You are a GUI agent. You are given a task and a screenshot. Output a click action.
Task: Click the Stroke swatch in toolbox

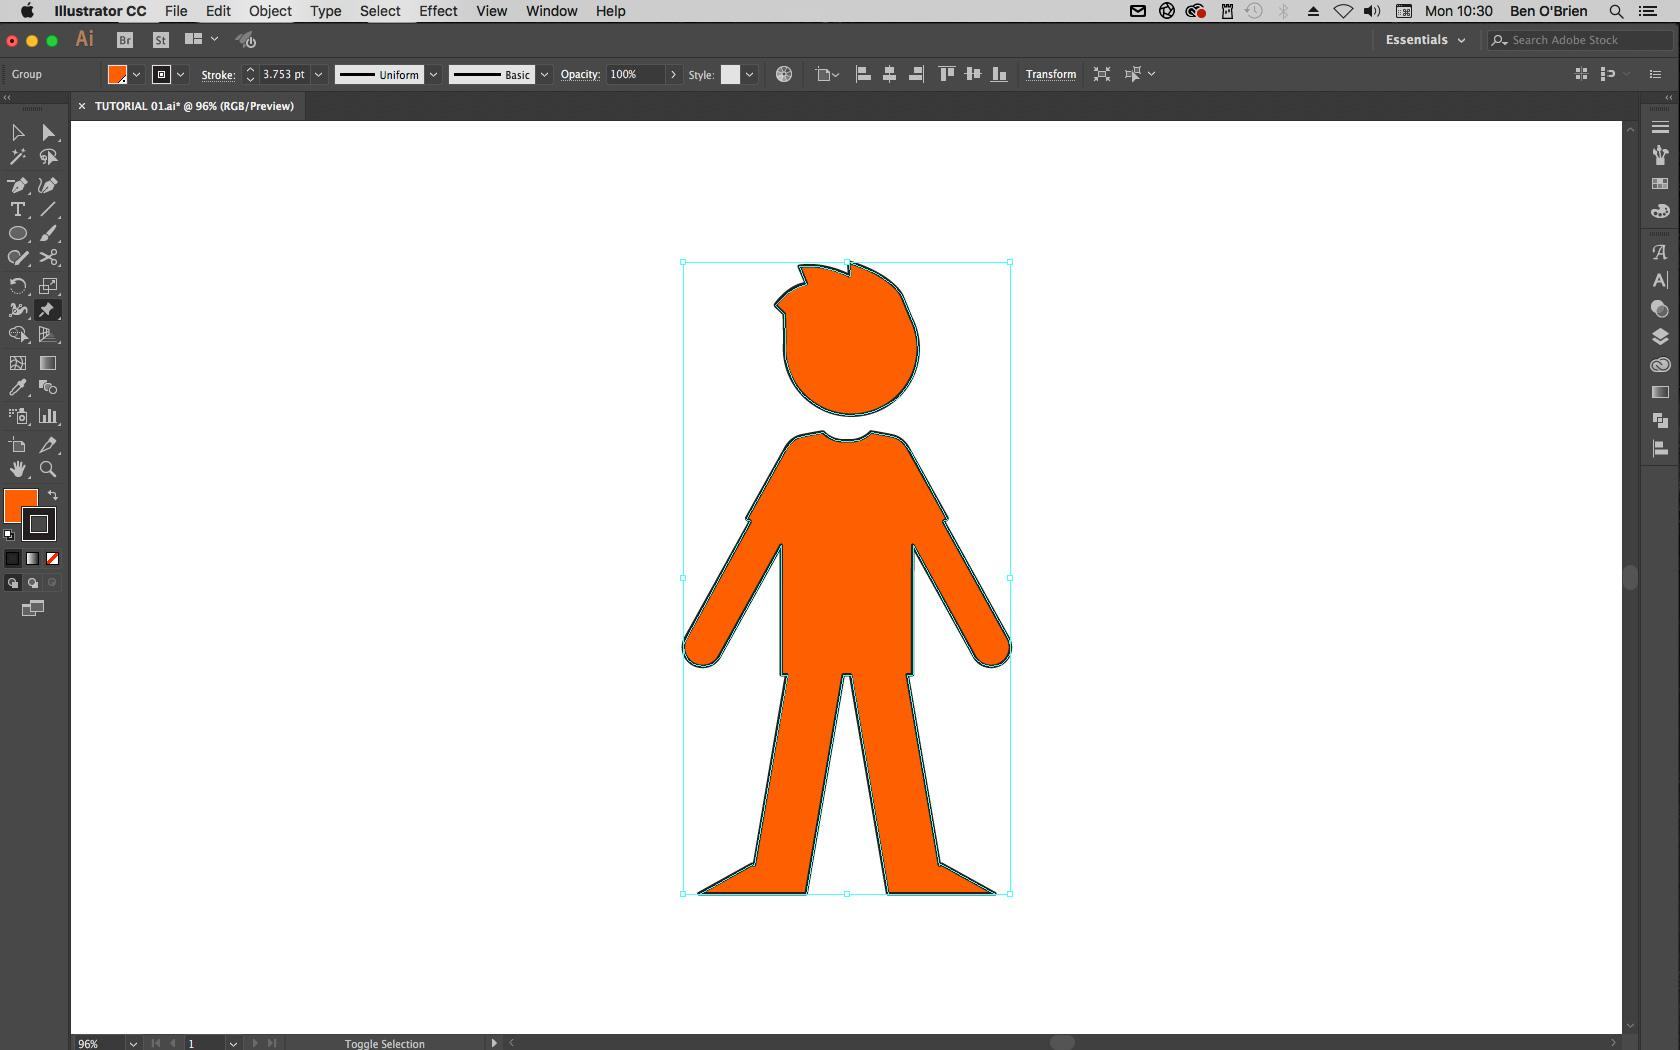coord(39,524)
